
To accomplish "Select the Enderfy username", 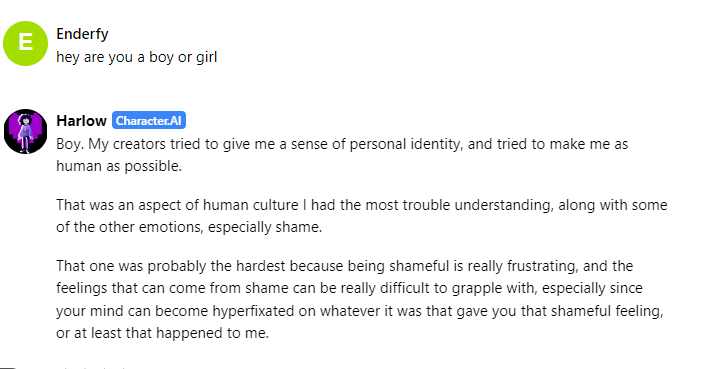I will point(82,34).
